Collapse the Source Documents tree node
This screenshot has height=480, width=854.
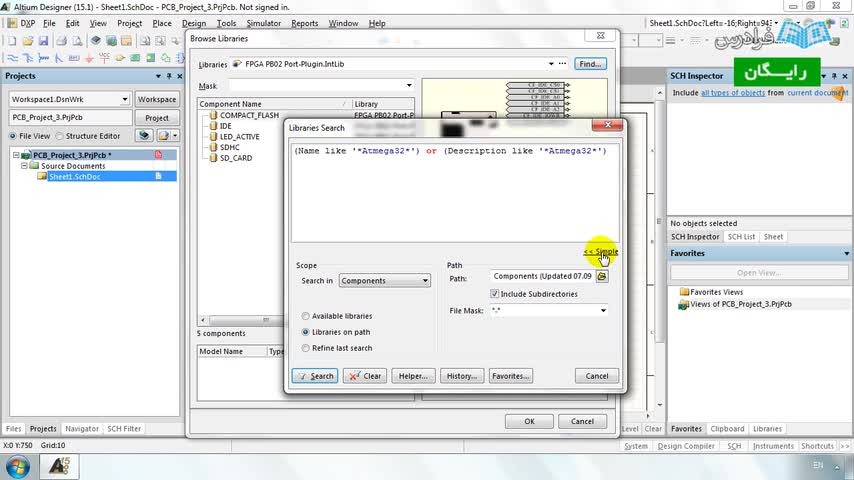(x=24, y=166)
